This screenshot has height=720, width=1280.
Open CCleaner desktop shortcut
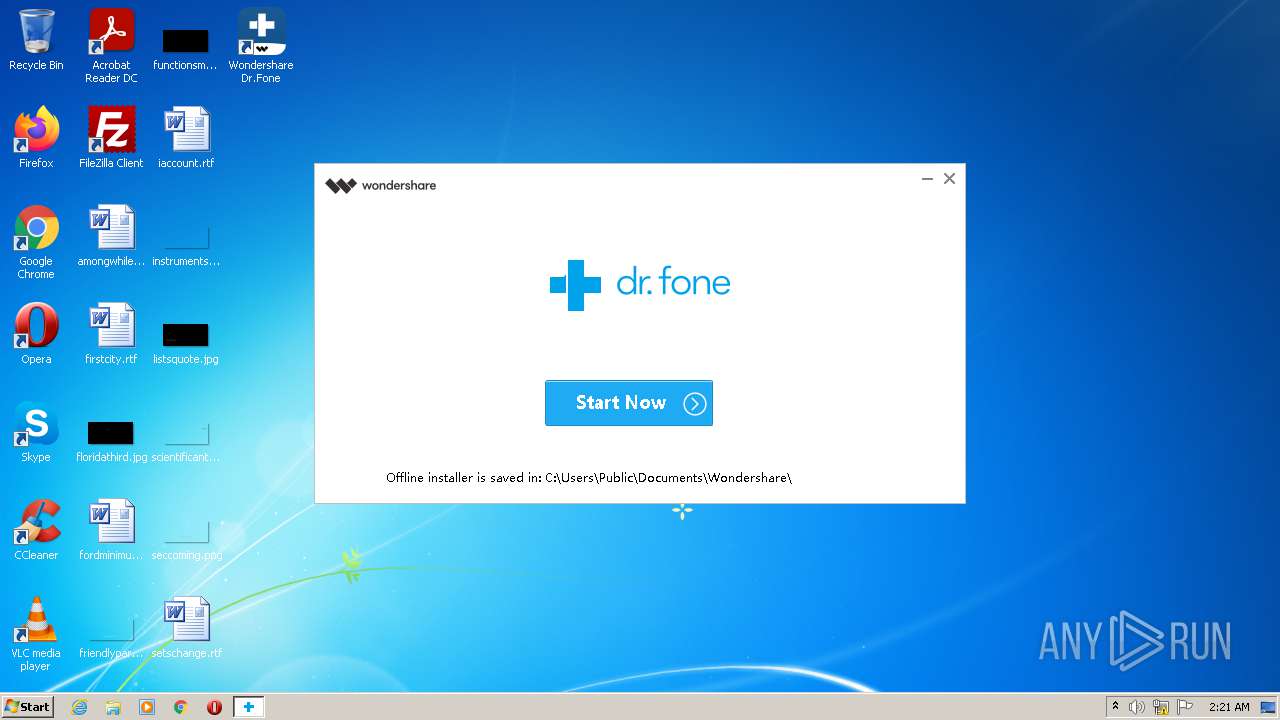click(x=36, y=530)
